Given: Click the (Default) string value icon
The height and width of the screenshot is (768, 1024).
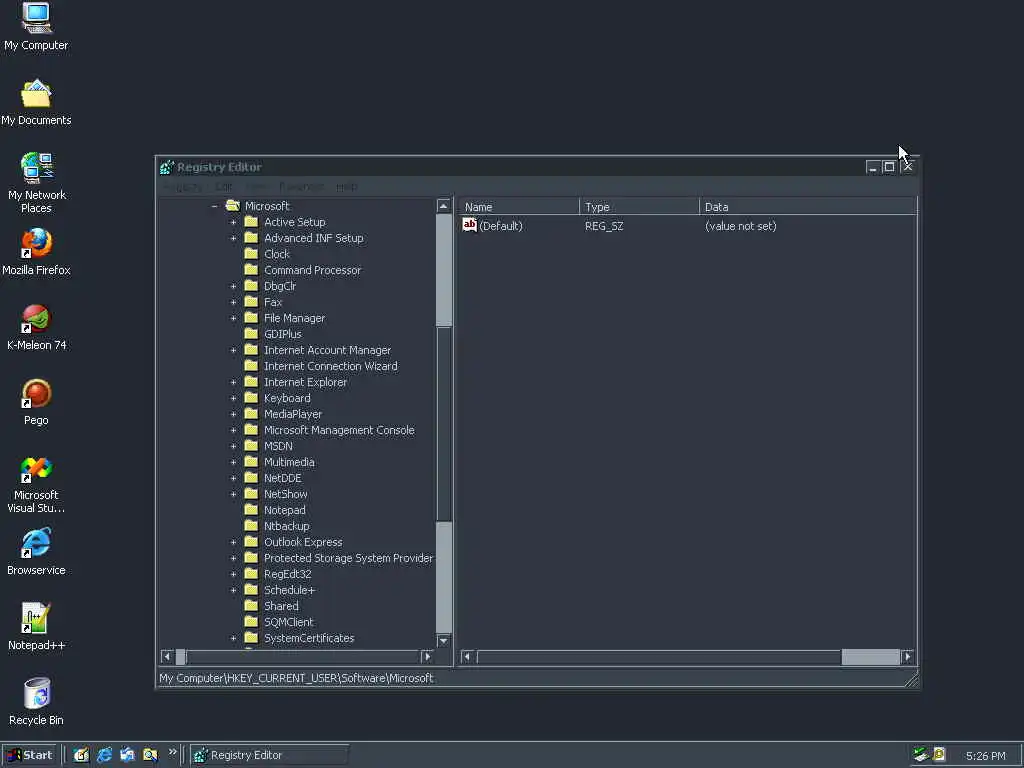Looking at the screenshot, I should pos(470,225).
